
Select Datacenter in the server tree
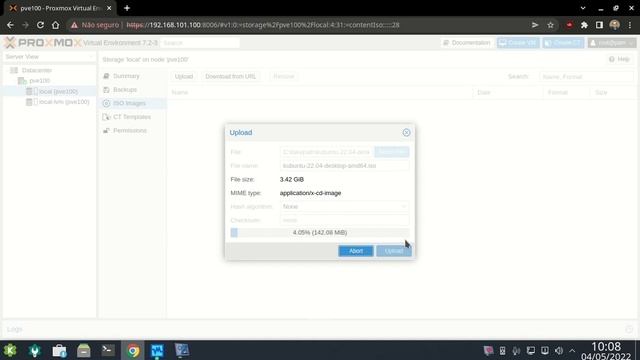pos(37,70)
